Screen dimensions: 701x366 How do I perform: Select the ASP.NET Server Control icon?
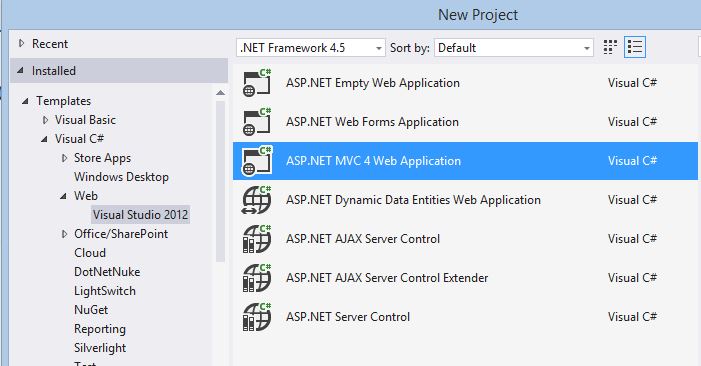[257, 316]
